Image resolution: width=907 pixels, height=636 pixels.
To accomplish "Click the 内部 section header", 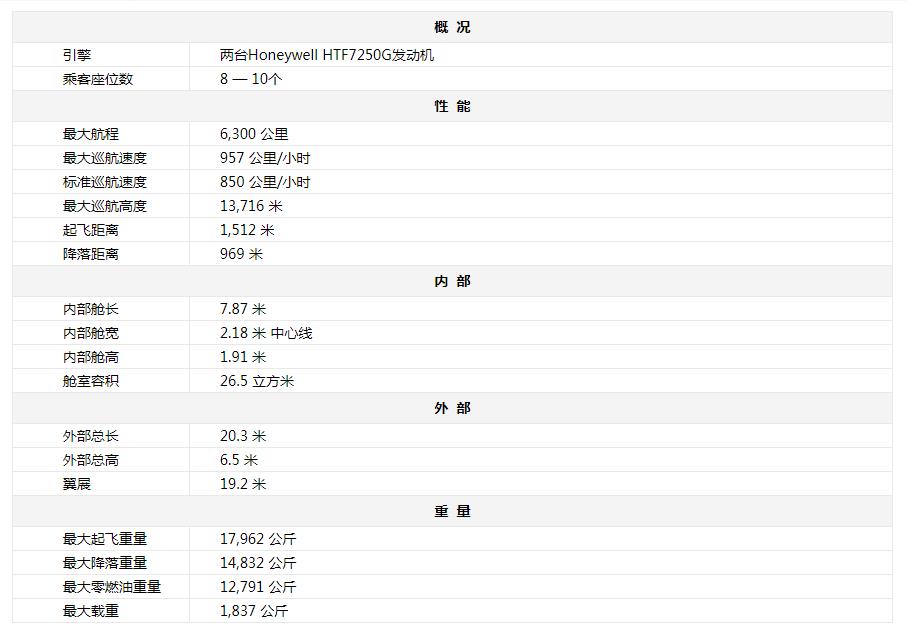I will (x=452, y=281).
